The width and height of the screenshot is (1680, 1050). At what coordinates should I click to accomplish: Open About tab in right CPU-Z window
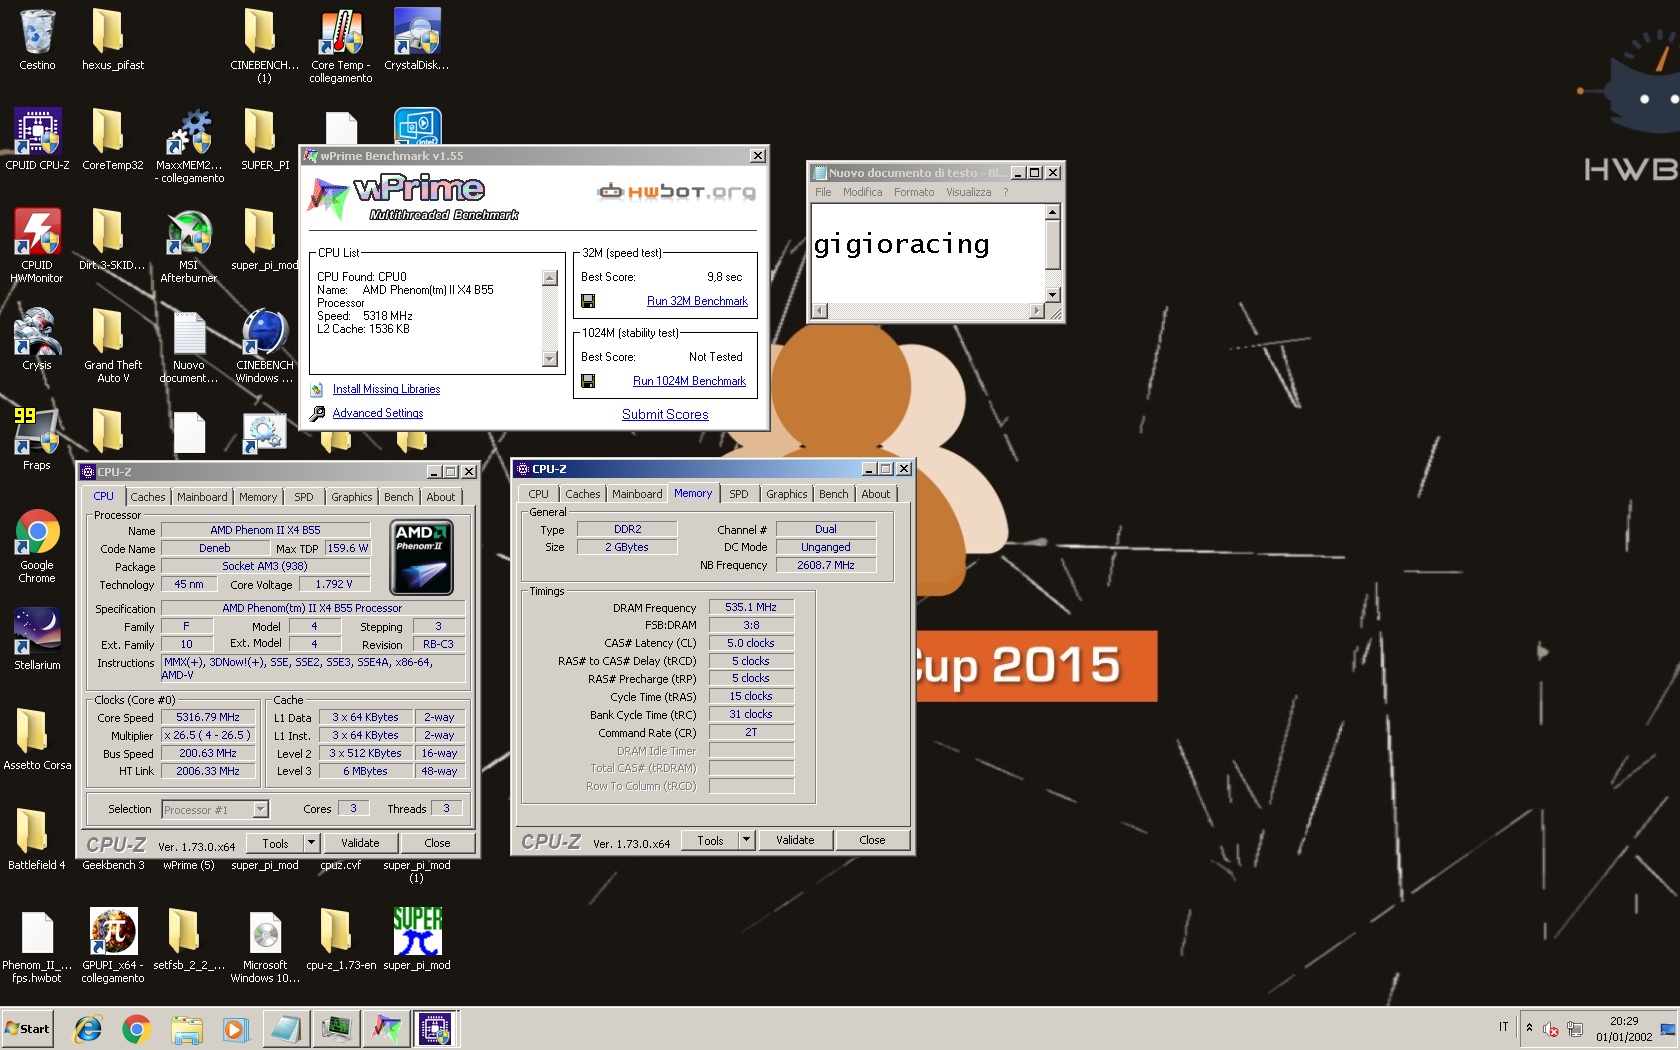click(x=876, y=494)
